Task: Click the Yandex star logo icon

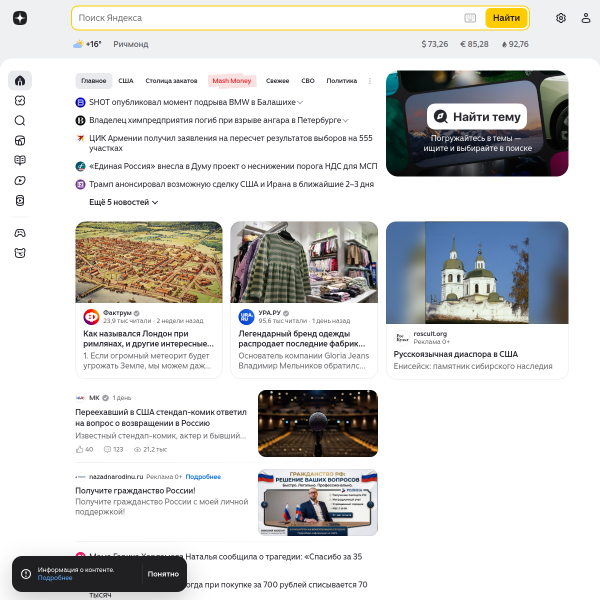Action: (x=20, y=18)
